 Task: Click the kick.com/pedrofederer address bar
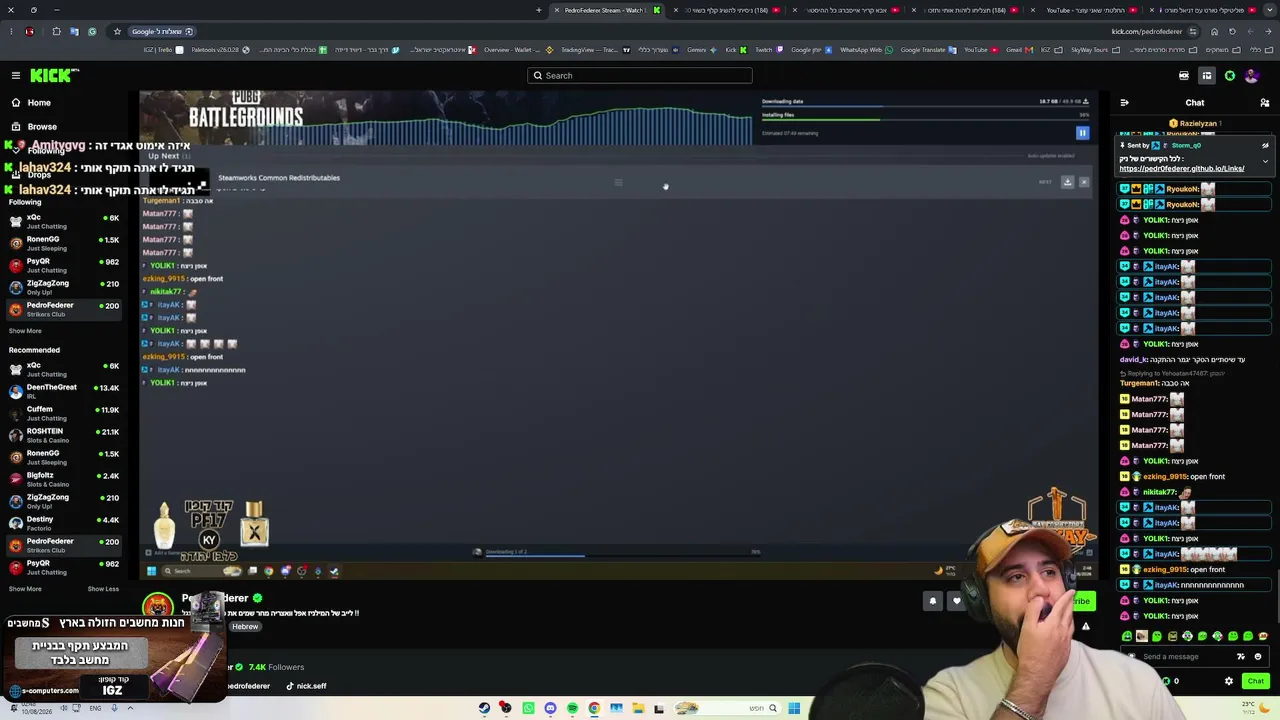(1147, 31)
